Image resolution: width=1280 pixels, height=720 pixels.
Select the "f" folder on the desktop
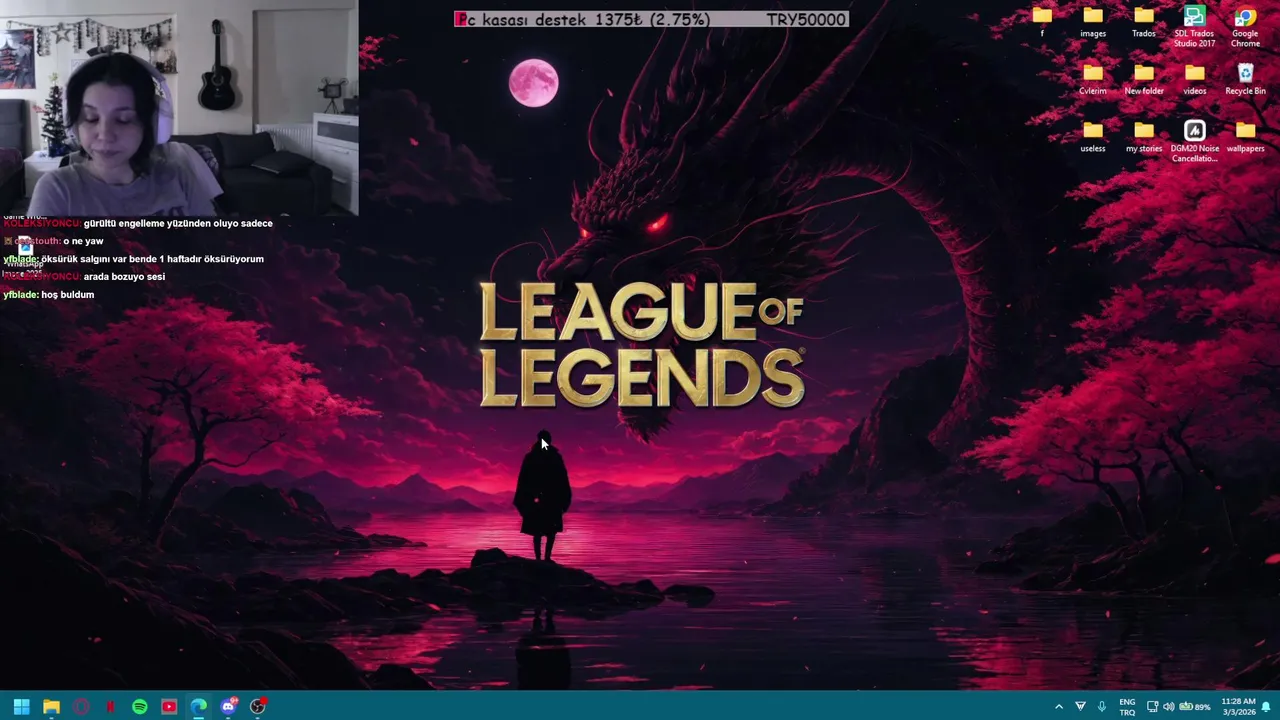[x=1042, y=22]
